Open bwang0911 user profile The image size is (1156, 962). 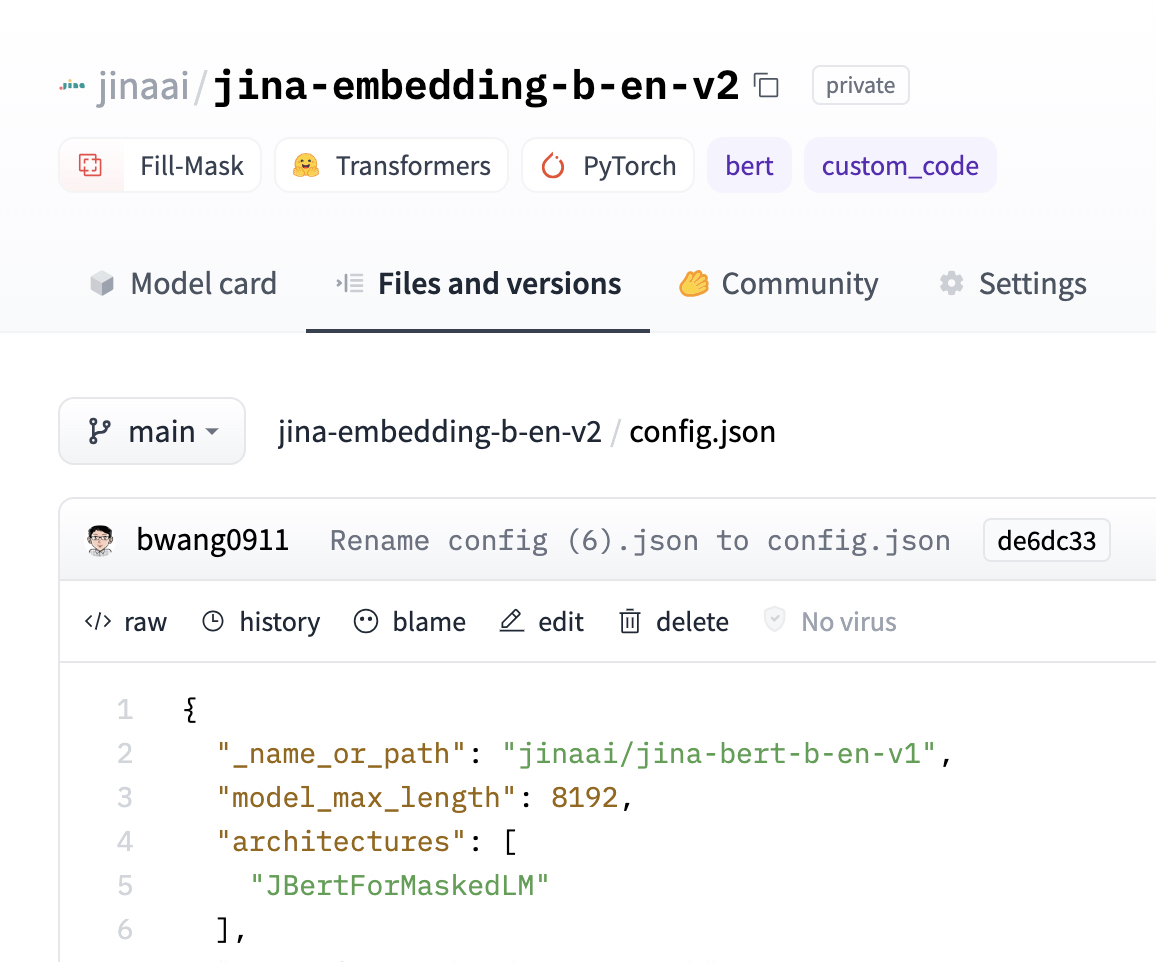(x=212, y=540)
